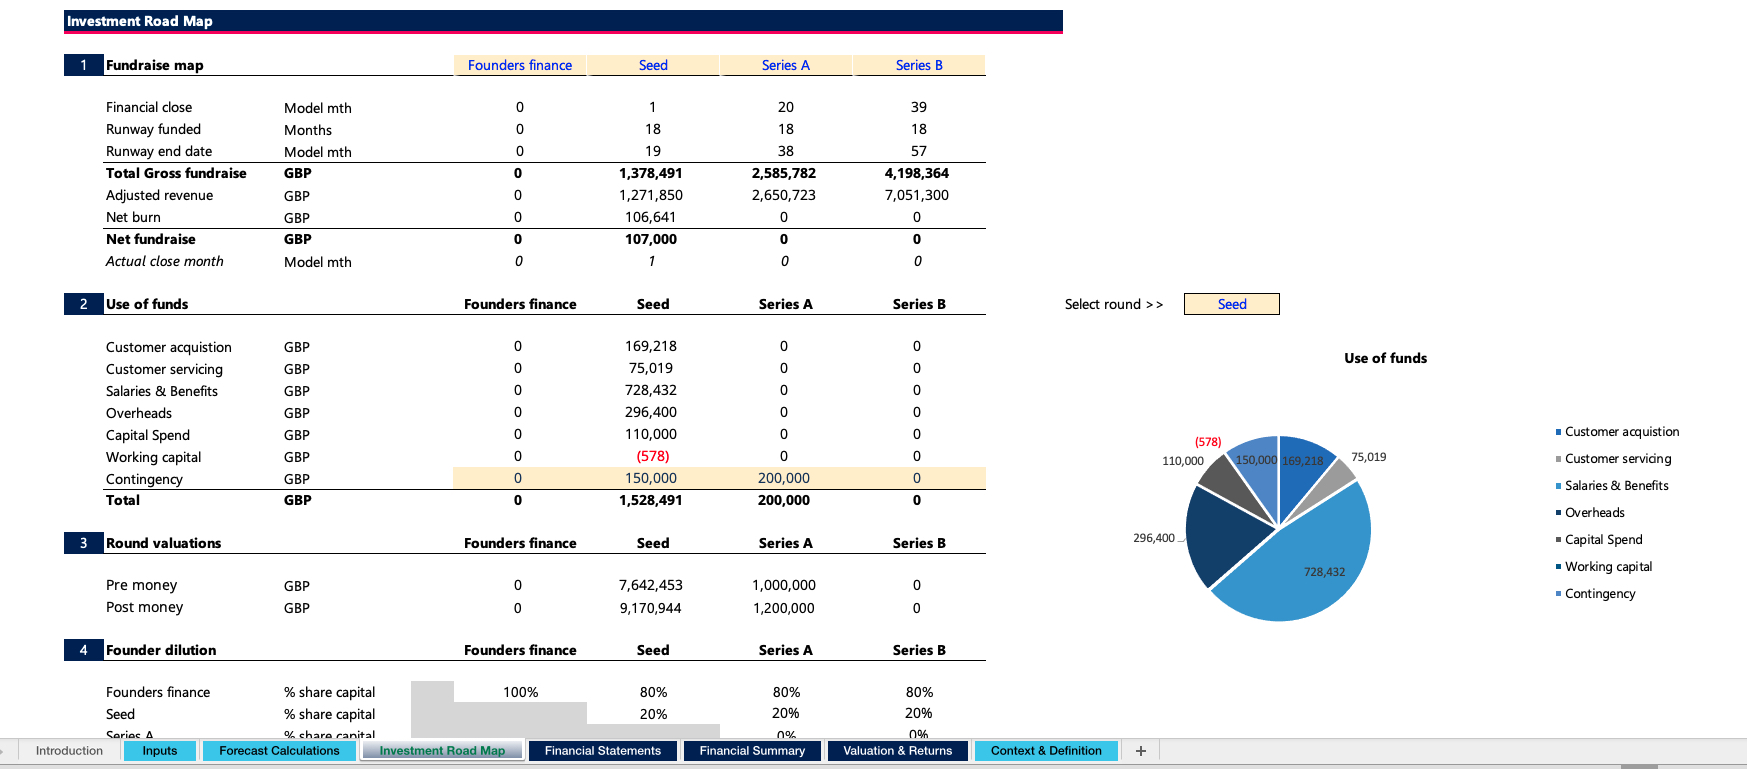The height and width of the screenshot is (769, 1747).
Task: Select Series B contingency input cell
Action: click(x=919, y=478)
